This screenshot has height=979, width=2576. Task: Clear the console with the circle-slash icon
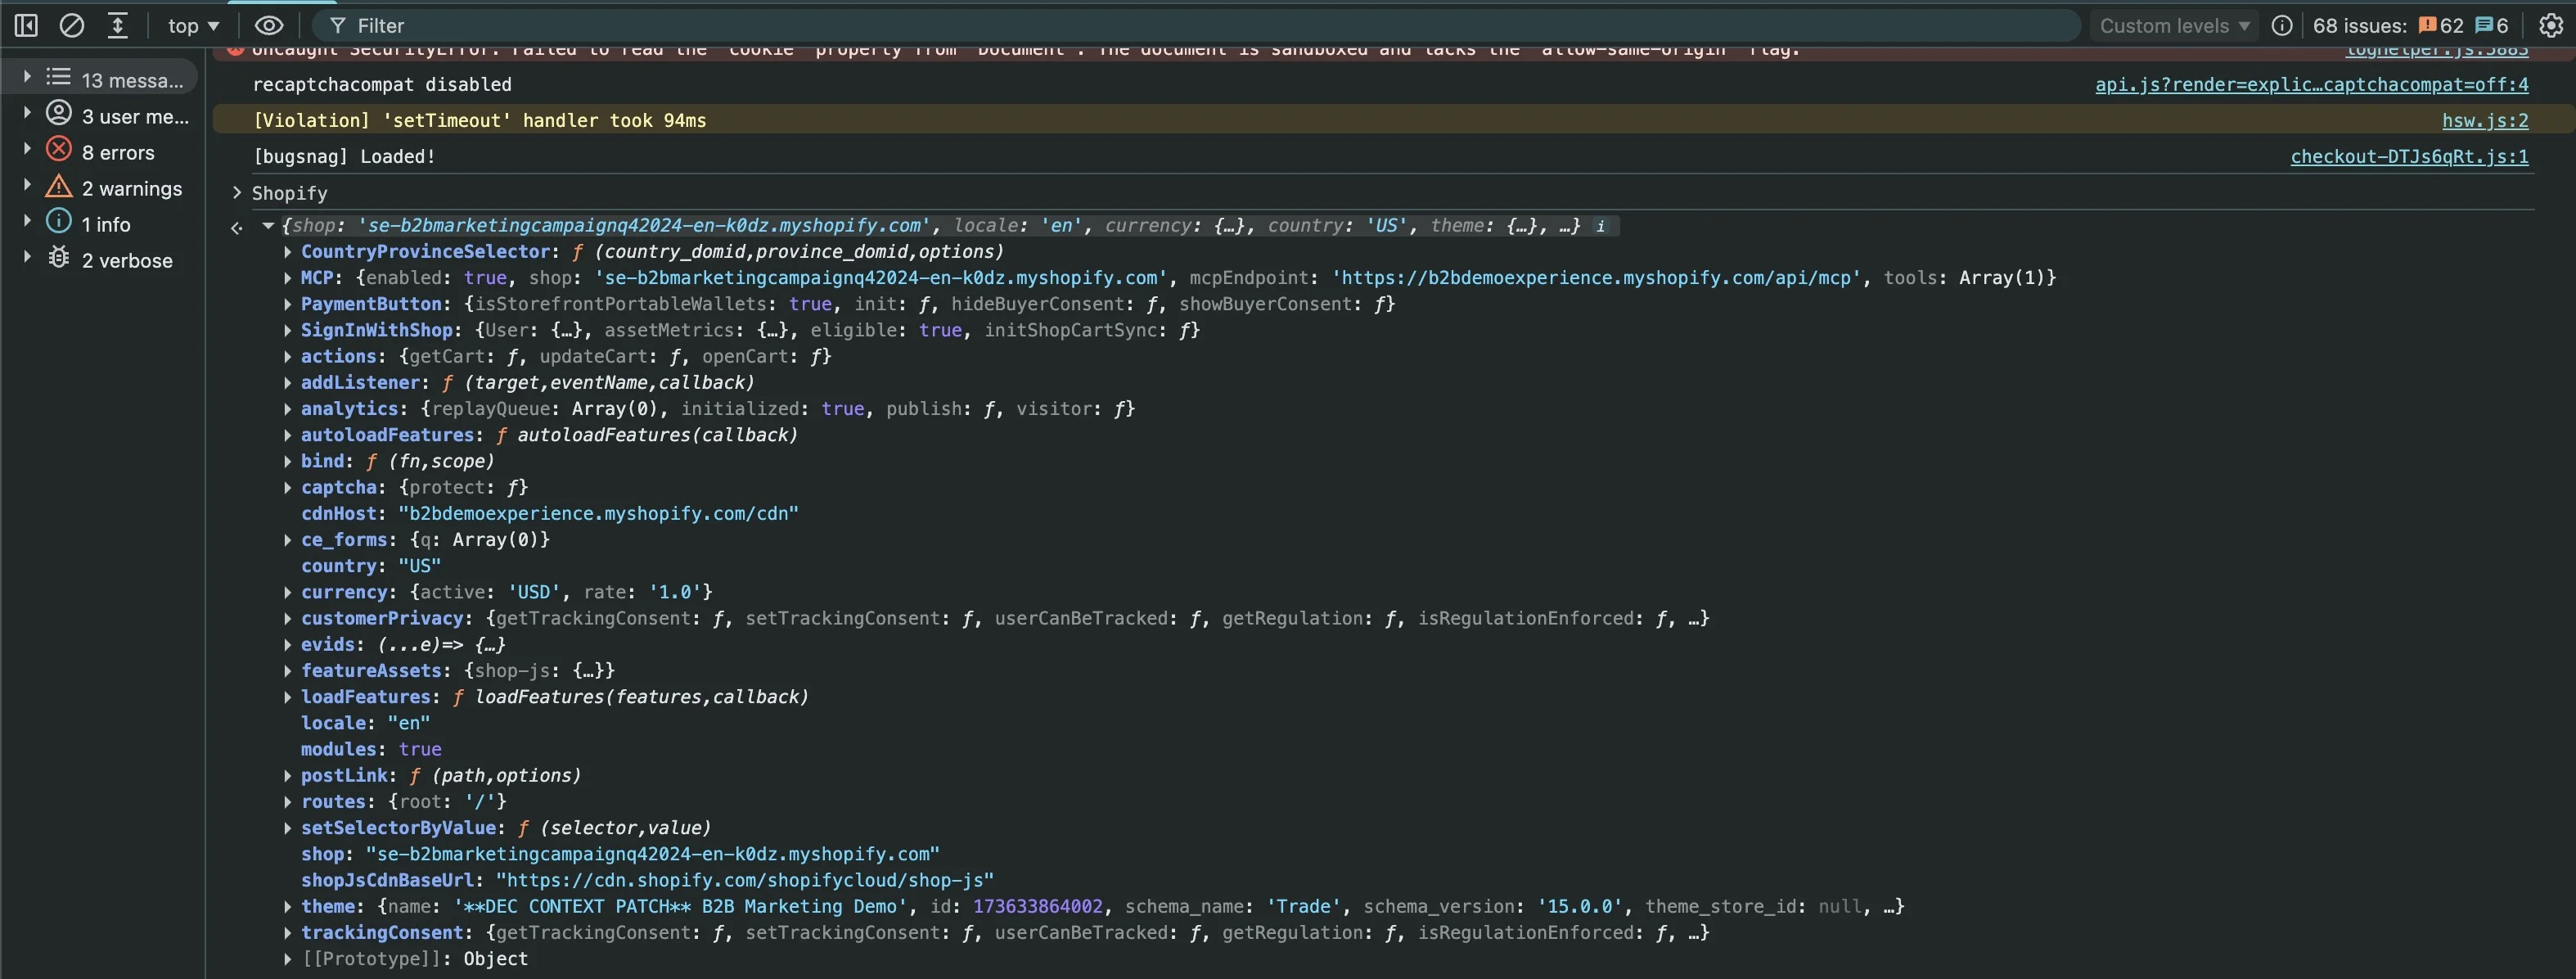(x=72, y=25)
